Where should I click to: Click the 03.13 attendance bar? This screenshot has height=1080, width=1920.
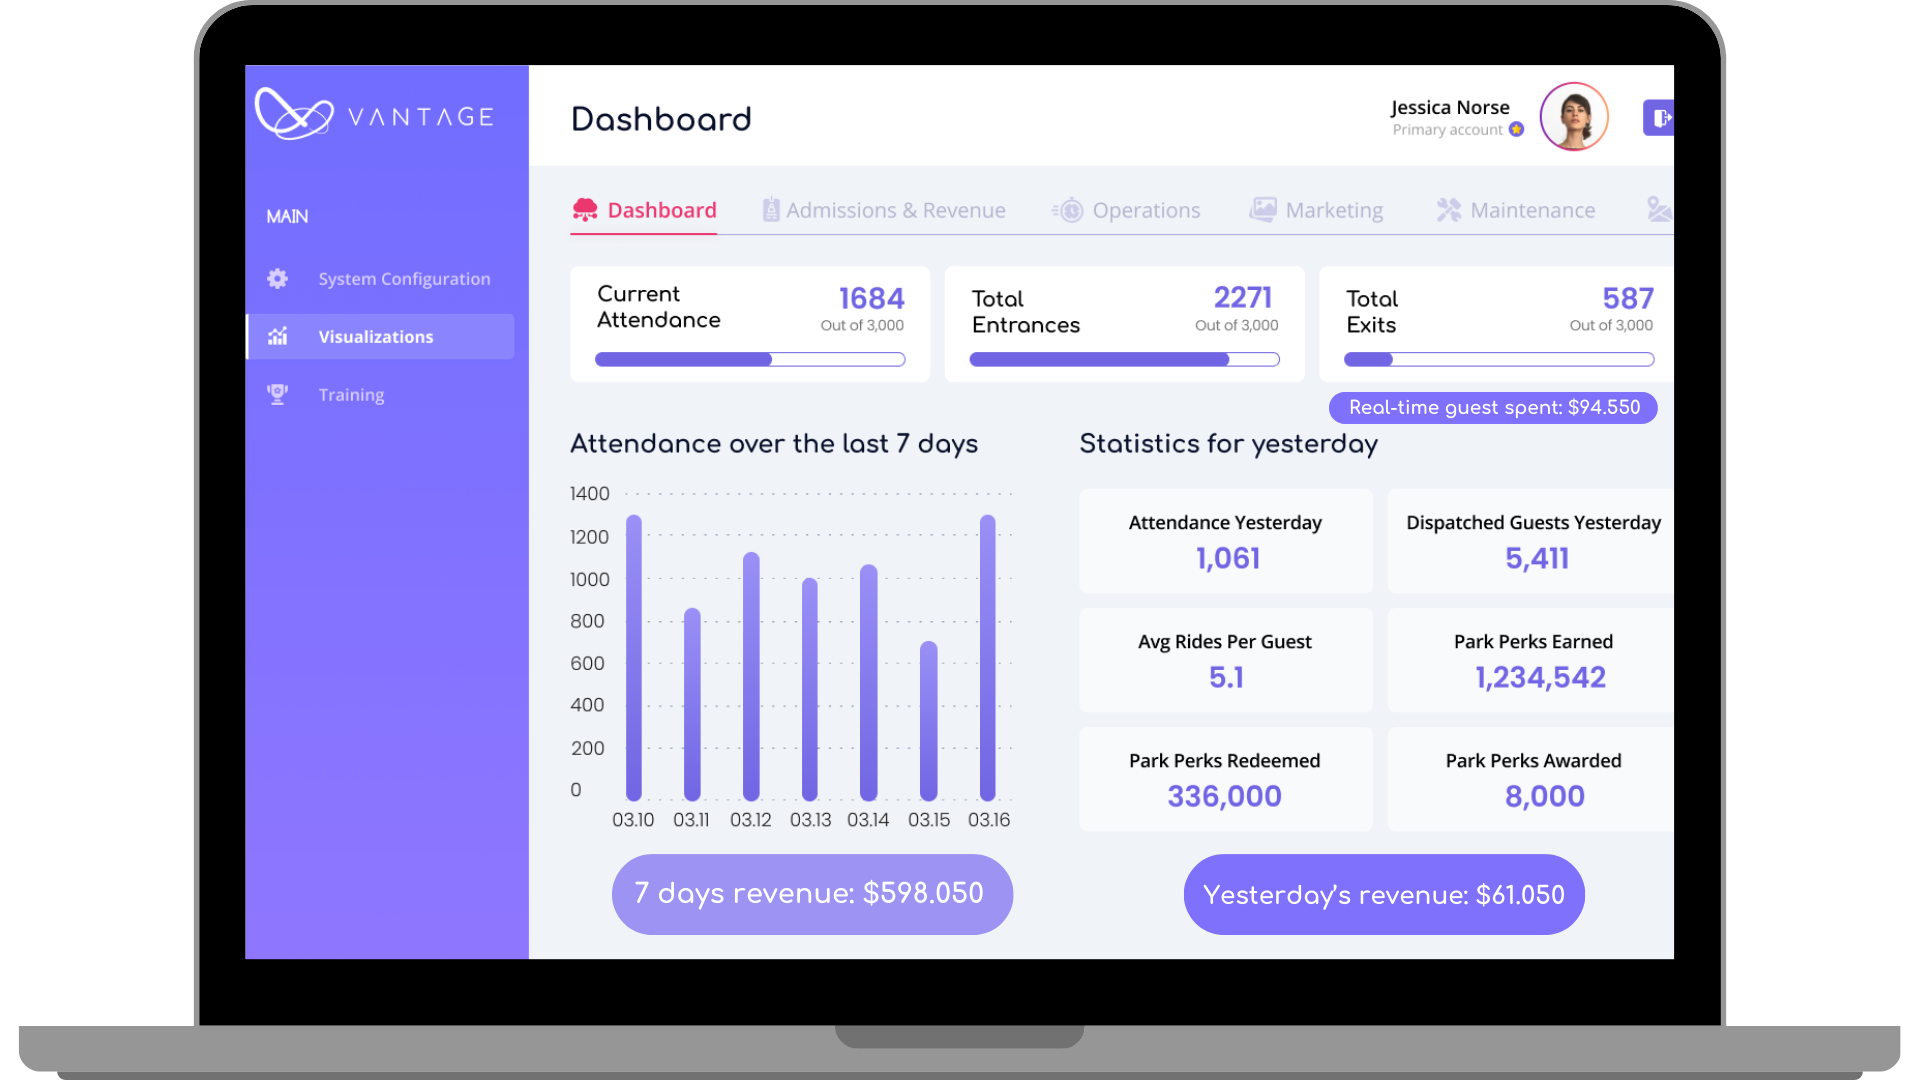point(810,690)
